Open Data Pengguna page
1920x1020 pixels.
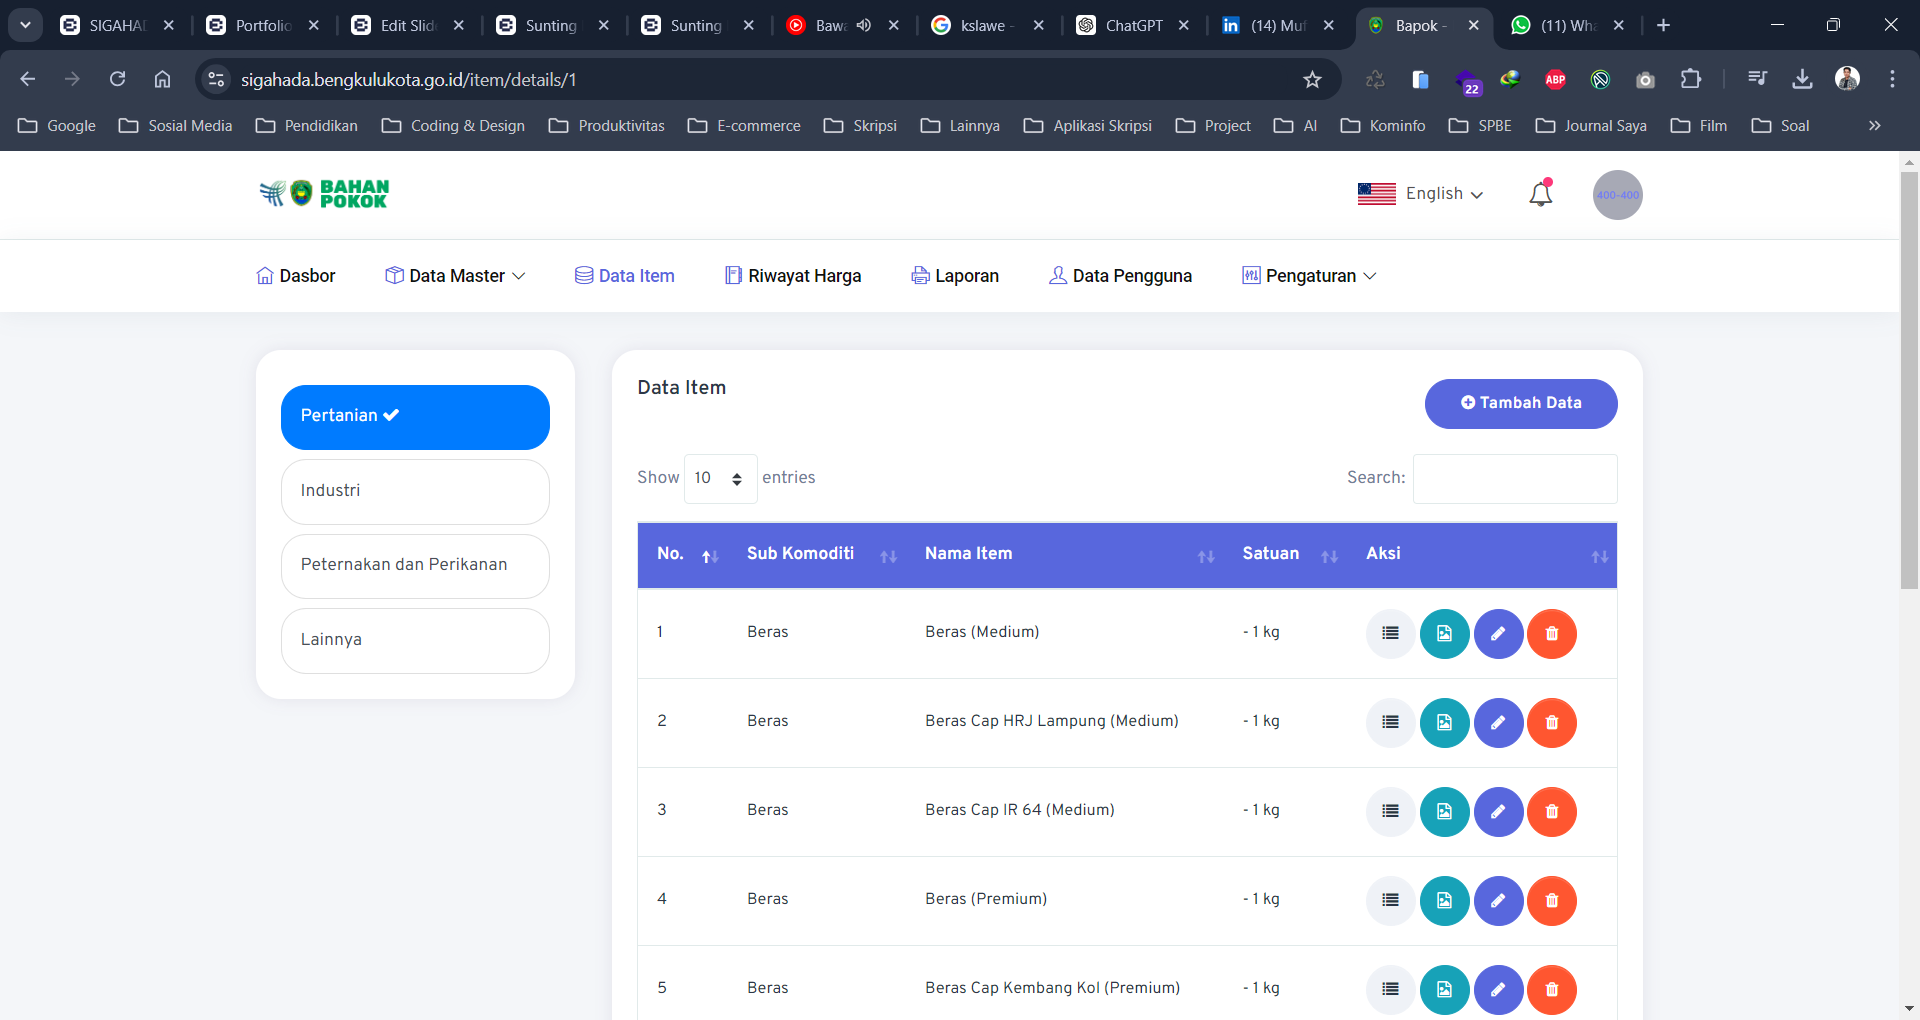click(x=1120, y=276)
